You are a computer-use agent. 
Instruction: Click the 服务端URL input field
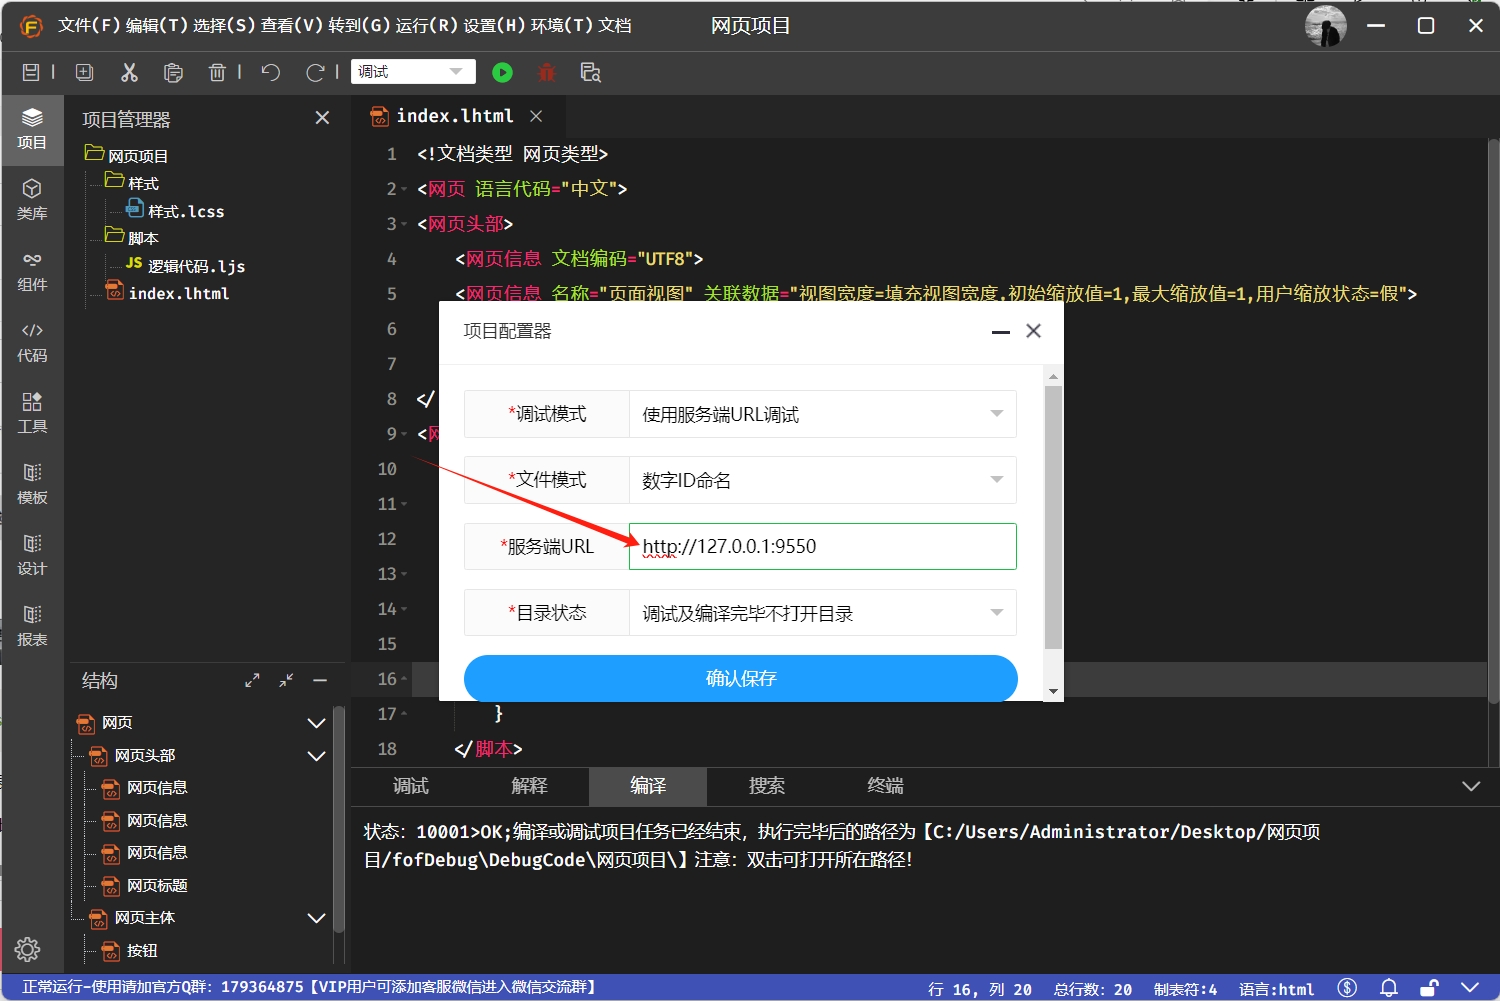(822, 546)
